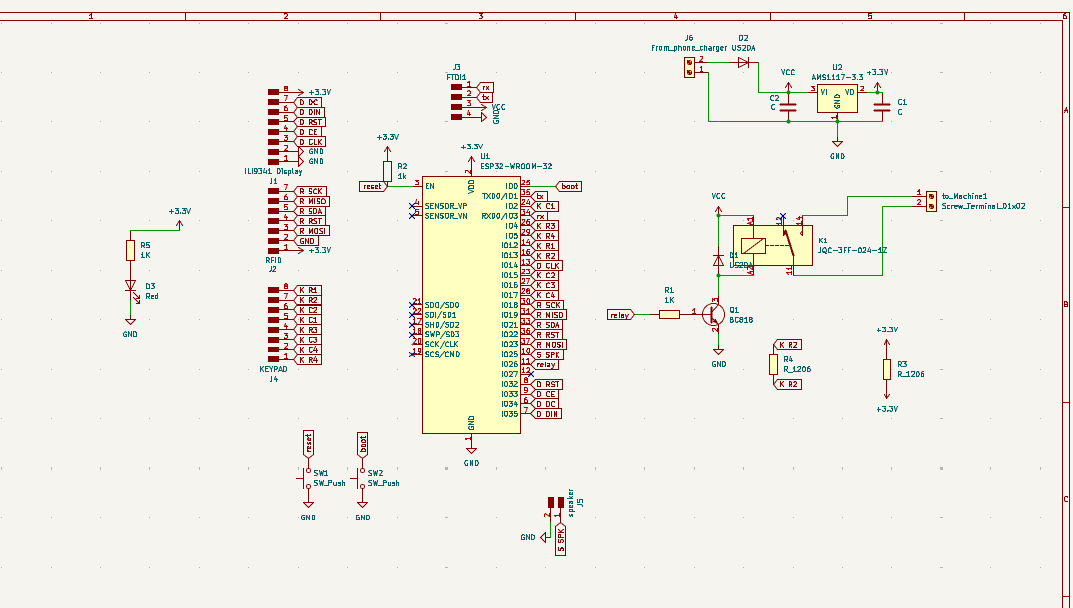Click the GND symbol under SW1
The width and height of the screenshot is (1073, 608).
click(308, 505)
